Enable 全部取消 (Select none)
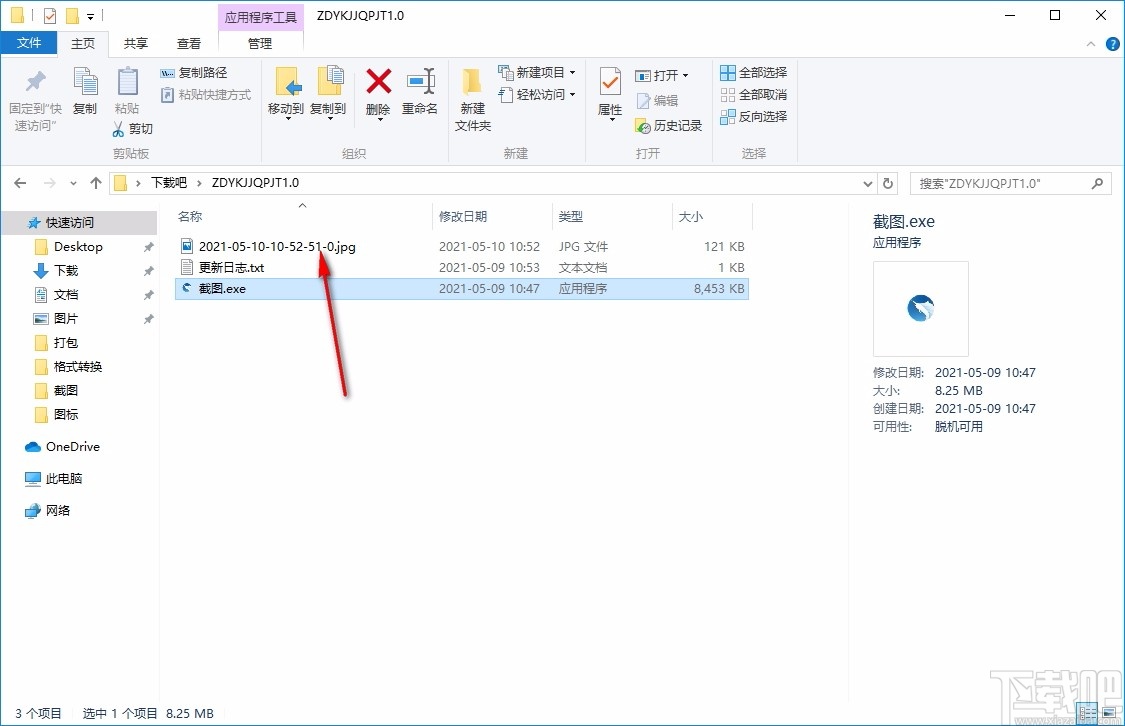Image resolution: width=1125 pixels, height=726 pixels. (x=751, y=93)
